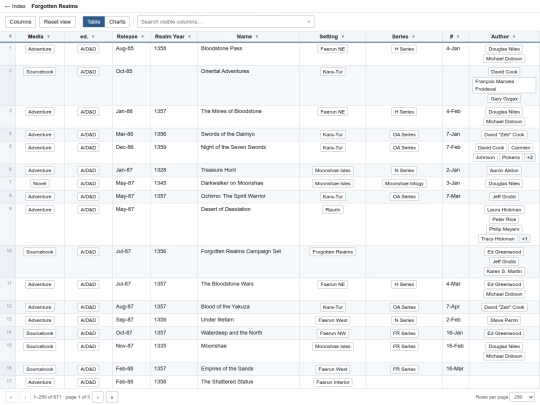
Task: Select Empires of the Sands cell
Action: pyautogui.click(x=248, y=369)
